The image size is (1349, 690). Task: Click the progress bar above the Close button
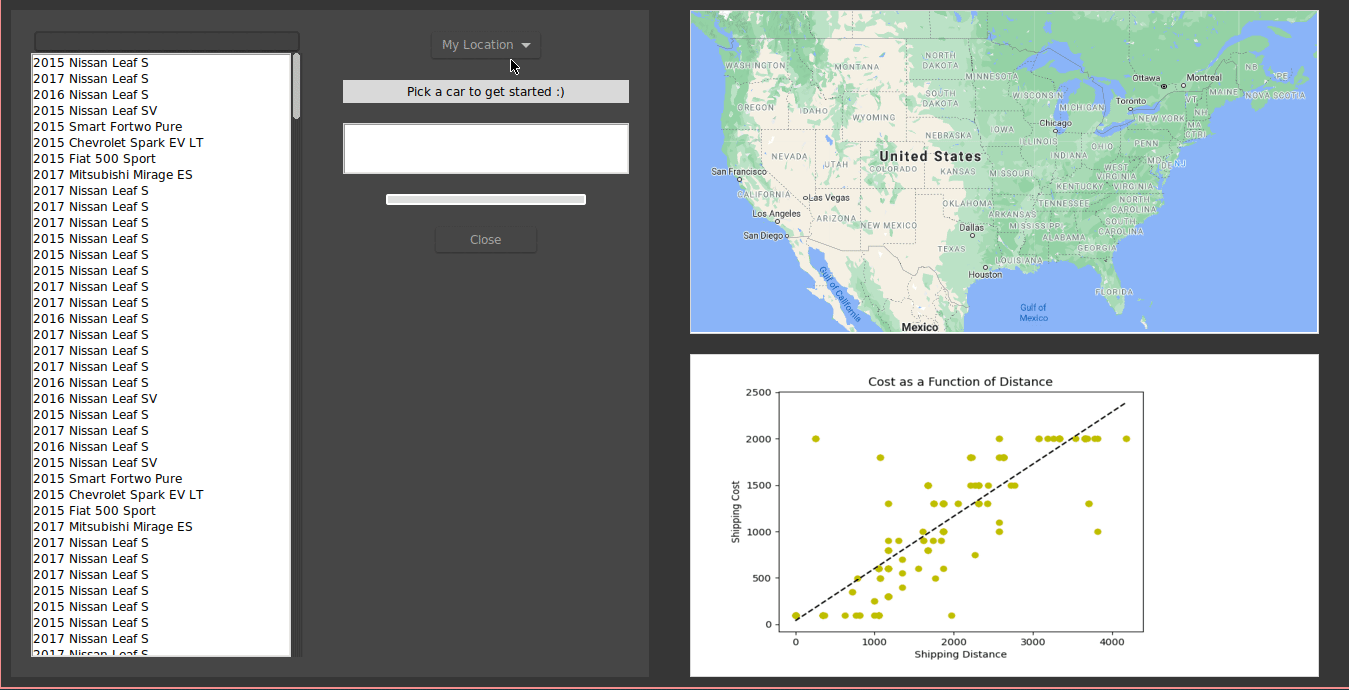(486, 200)
